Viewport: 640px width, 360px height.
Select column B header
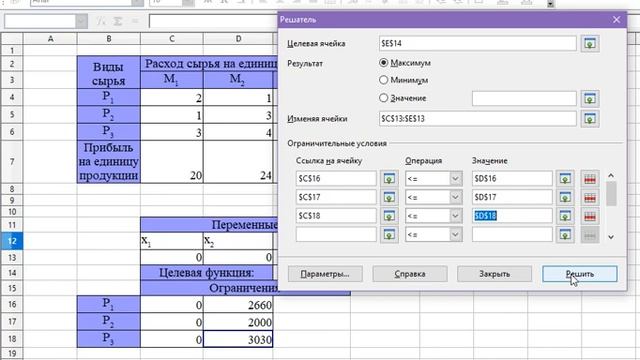[109, 39]
